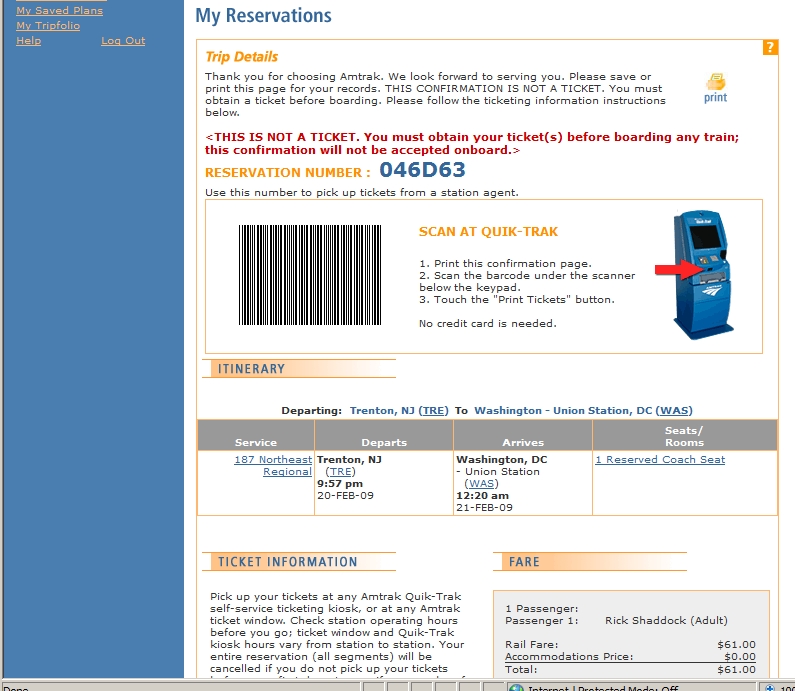Click WAS link in departing header
This screenshot has width=795, height=691.
(674, 410)
